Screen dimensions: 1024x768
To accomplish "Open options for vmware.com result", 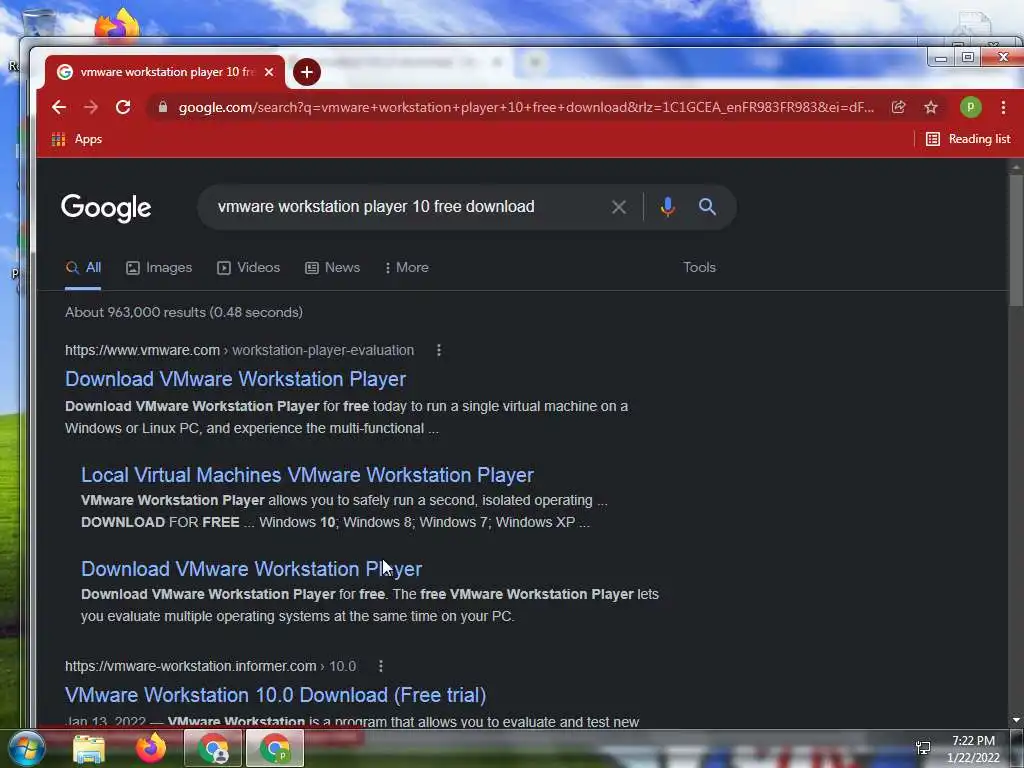I will tap(439, 351).
